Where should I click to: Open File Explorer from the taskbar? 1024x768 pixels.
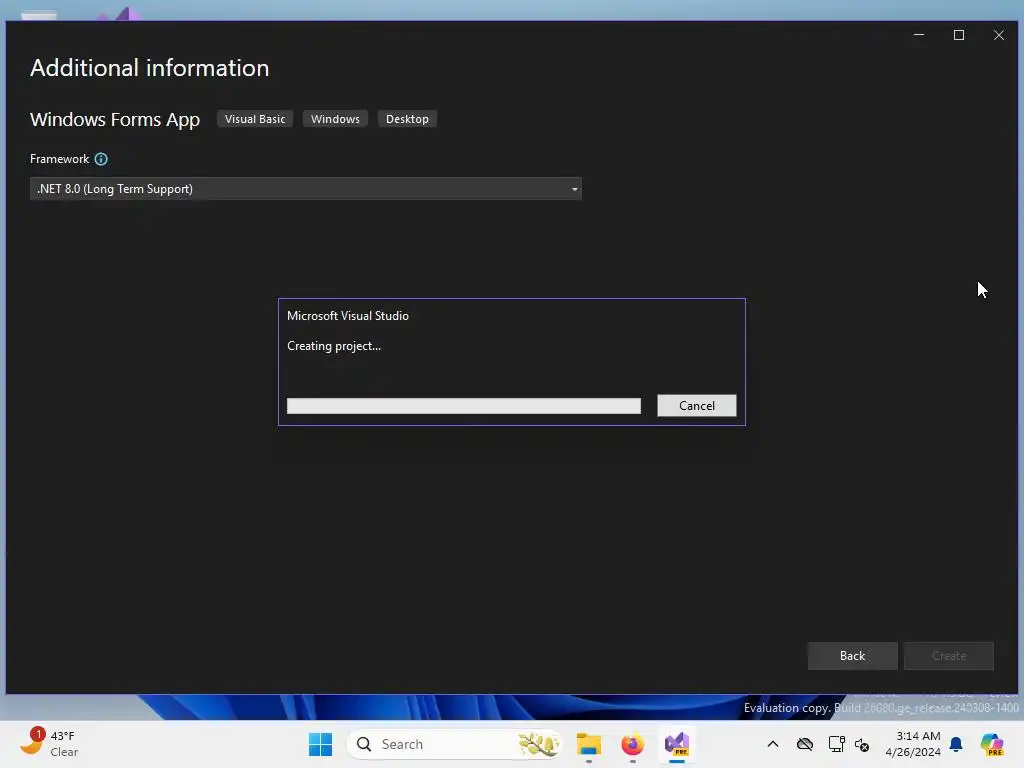(588, 744)
